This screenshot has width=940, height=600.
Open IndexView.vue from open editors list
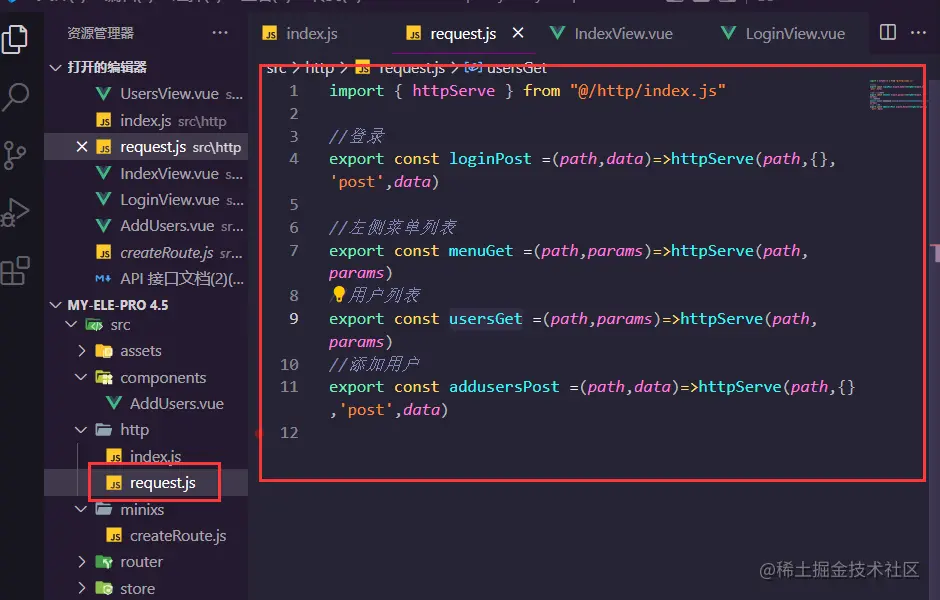pyautogui.click(x=146, y=173)
